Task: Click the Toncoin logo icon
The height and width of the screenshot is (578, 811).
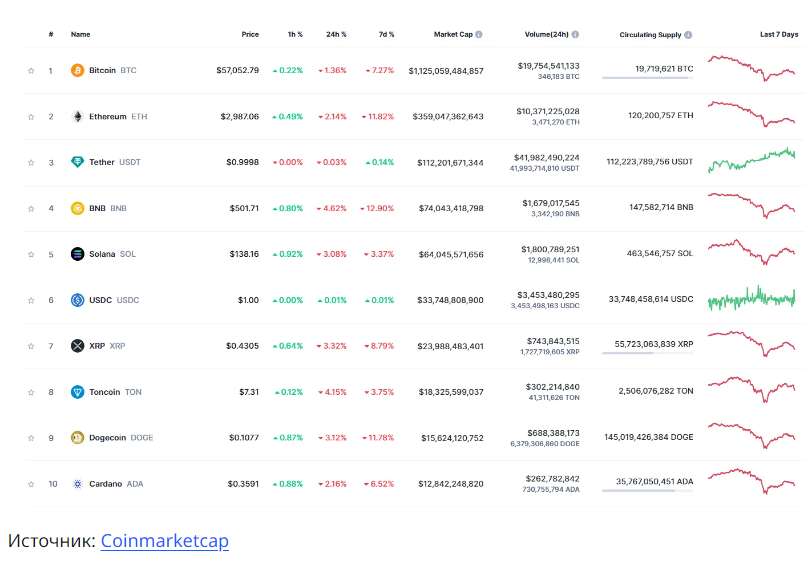Action: (x=77, y=392)
